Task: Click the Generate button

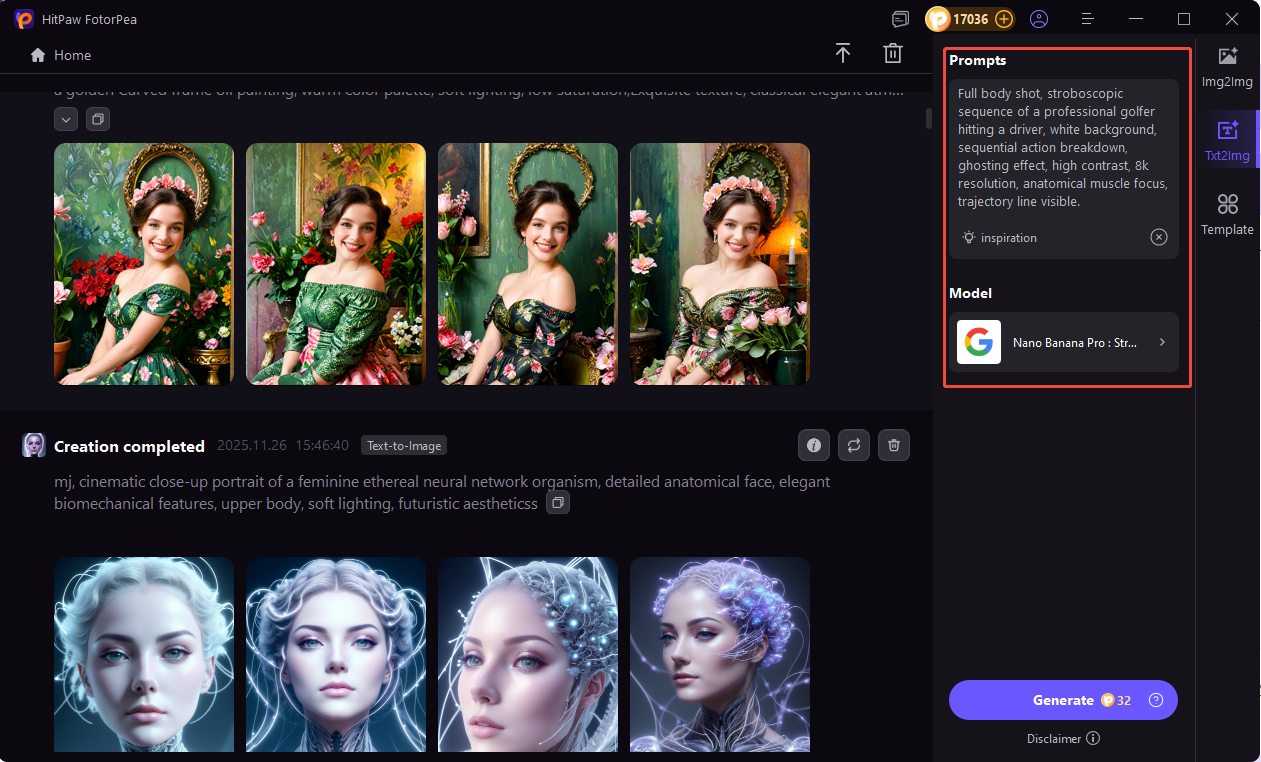Action: (1063, 700)
